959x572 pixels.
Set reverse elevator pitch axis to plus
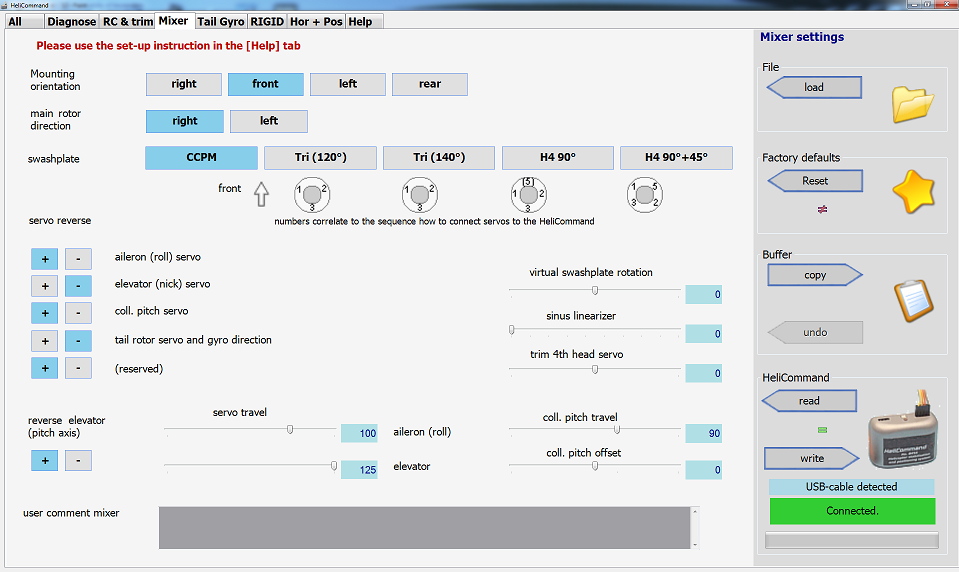(x=45, y=461)
